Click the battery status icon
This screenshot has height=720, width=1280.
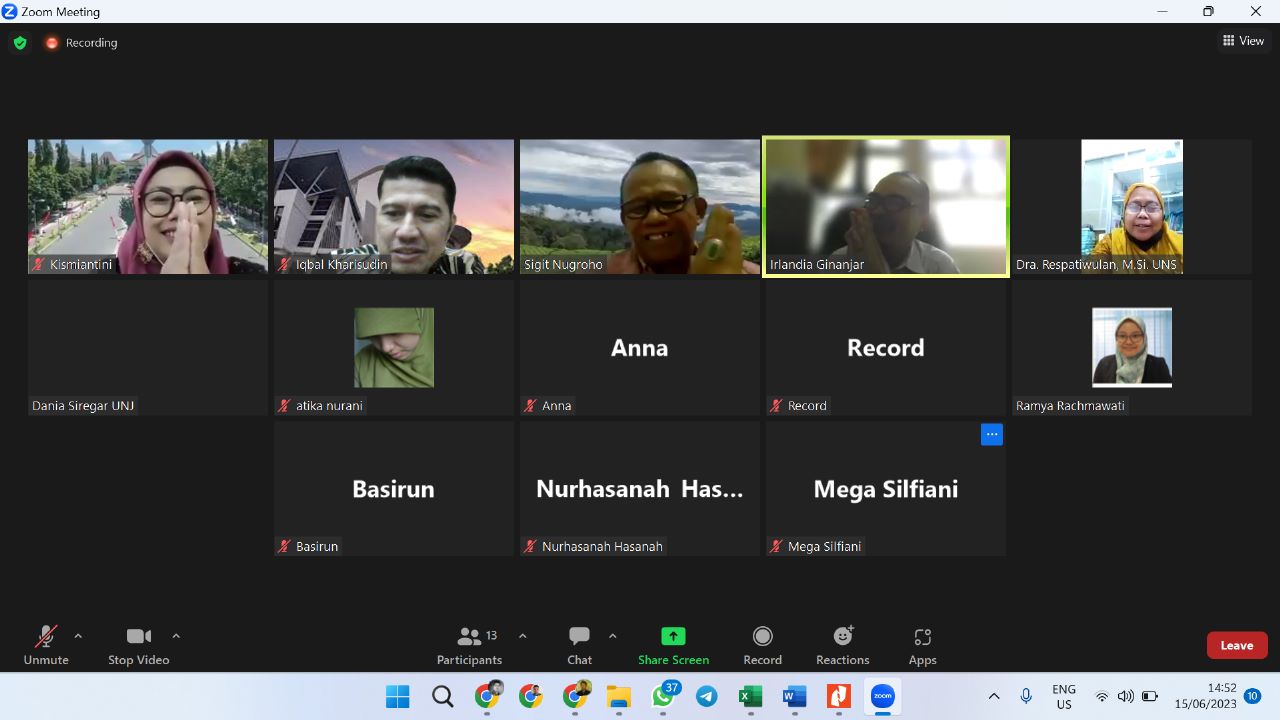click(1150, 696)
